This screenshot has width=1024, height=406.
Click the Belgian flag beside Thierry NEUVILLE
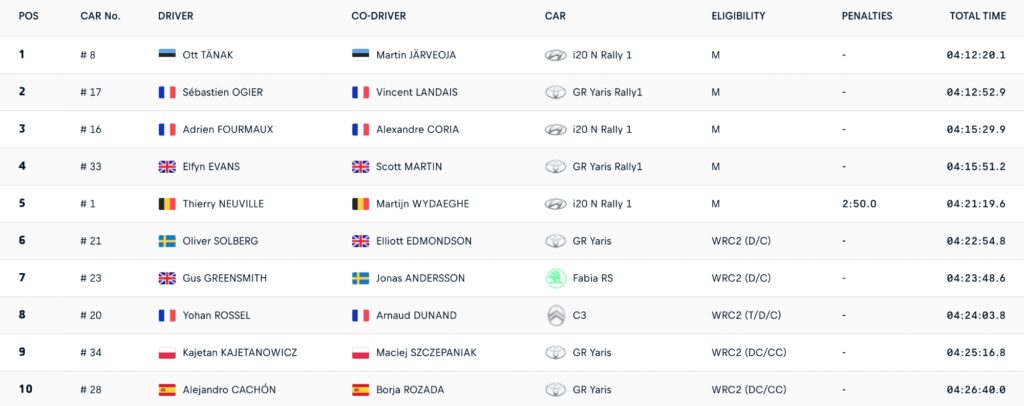[x=167, y=204]
